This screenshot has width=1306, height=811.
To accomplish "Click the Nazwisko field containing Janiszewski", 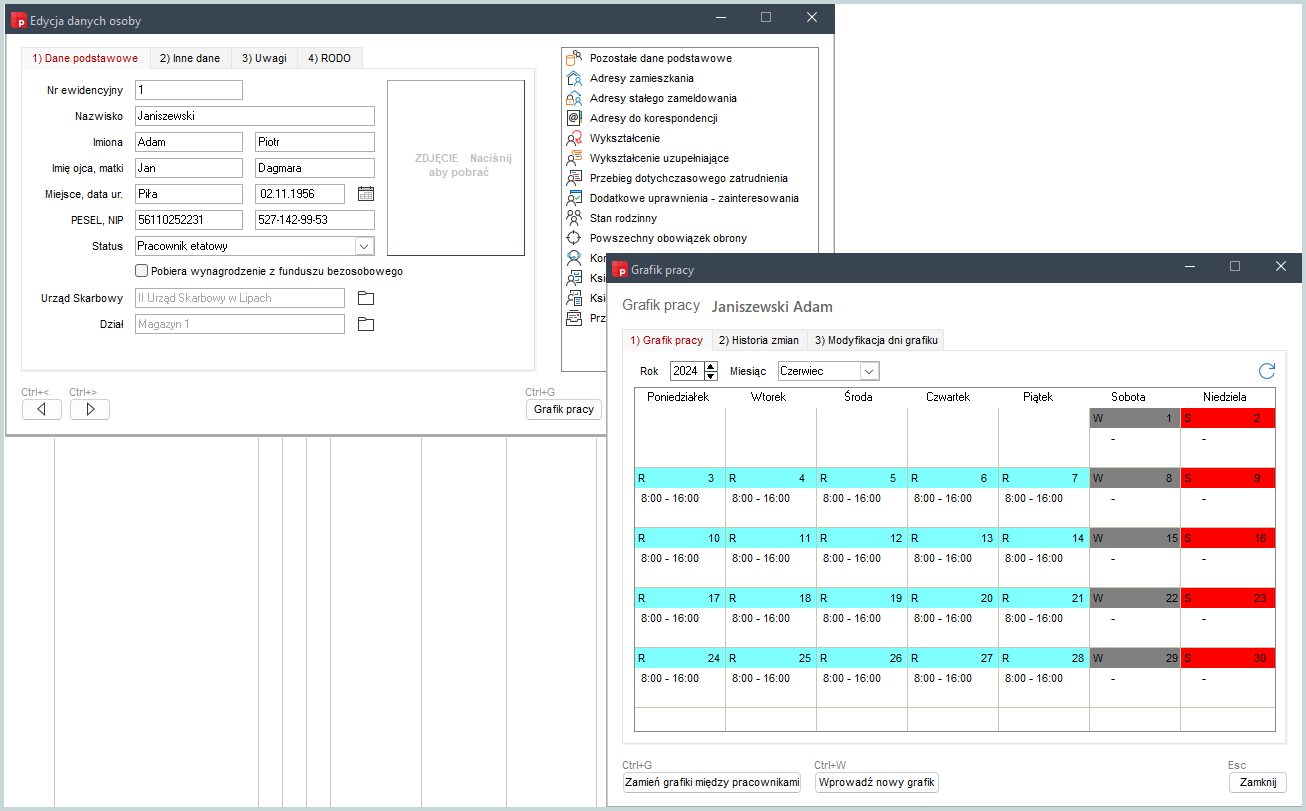I will click(255, 116).
